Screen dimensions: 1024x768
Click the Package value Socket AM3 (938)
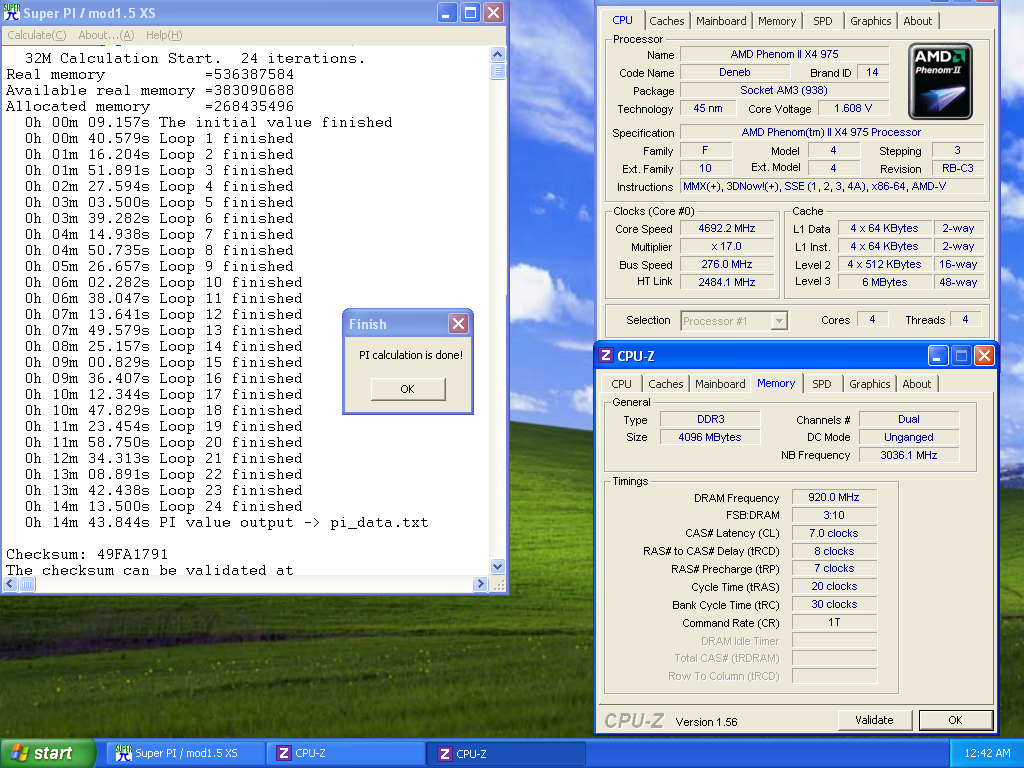tap(784, 90)
